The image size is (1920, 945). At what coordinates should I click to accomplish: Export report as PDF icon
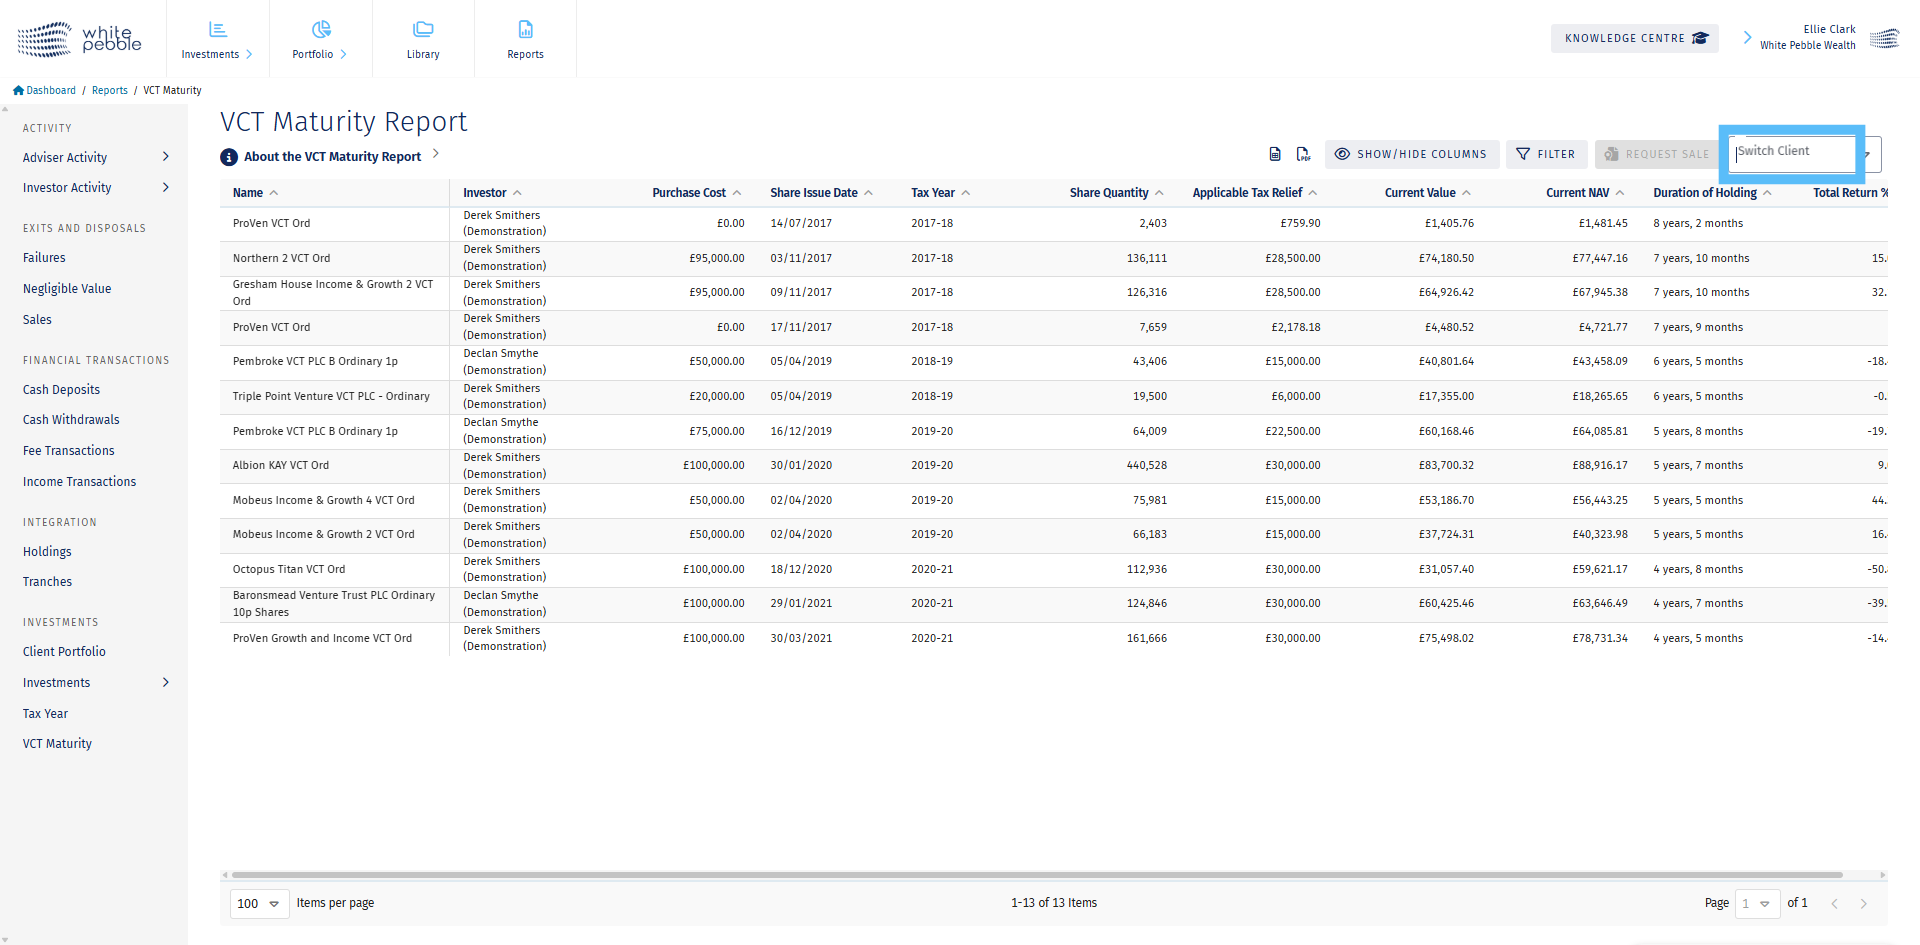coord(1303,154)
